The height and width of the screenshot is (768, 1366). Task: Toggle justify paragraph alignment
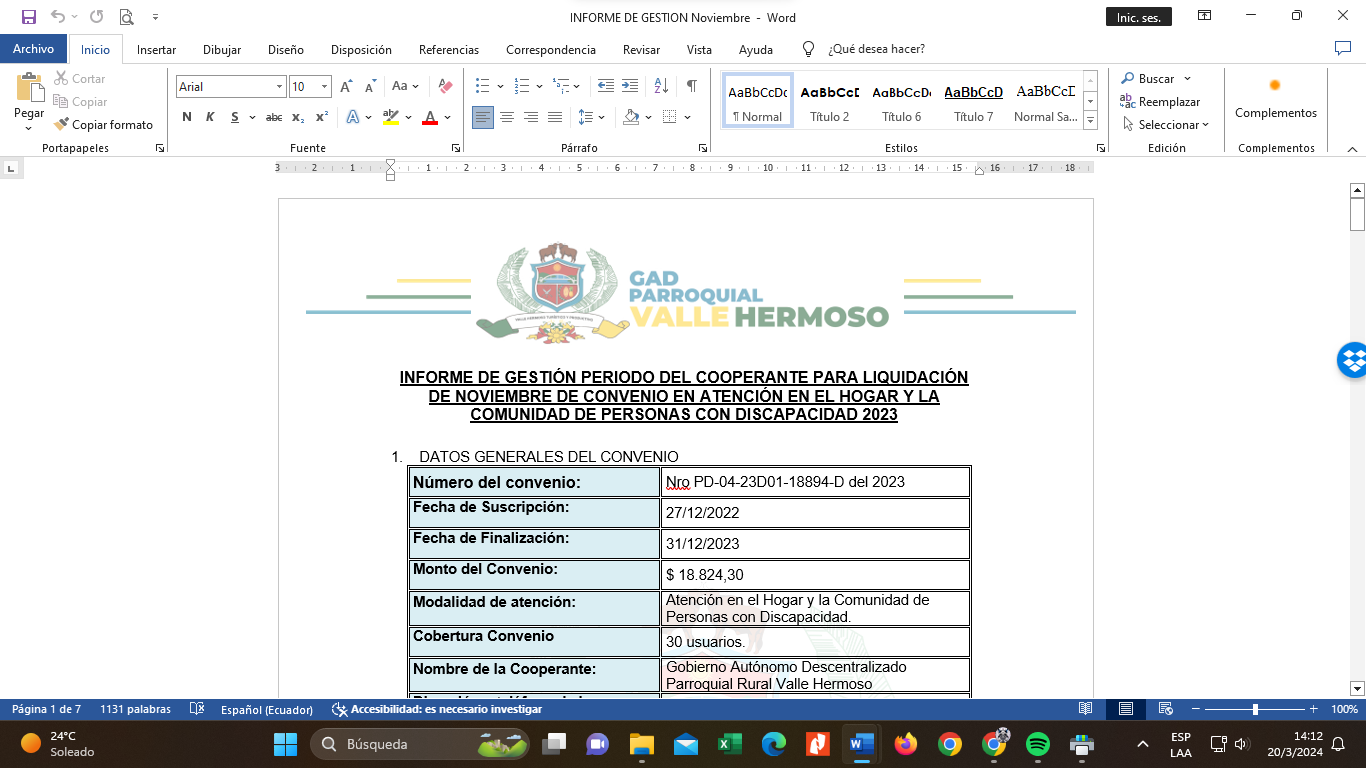[555, 118]
